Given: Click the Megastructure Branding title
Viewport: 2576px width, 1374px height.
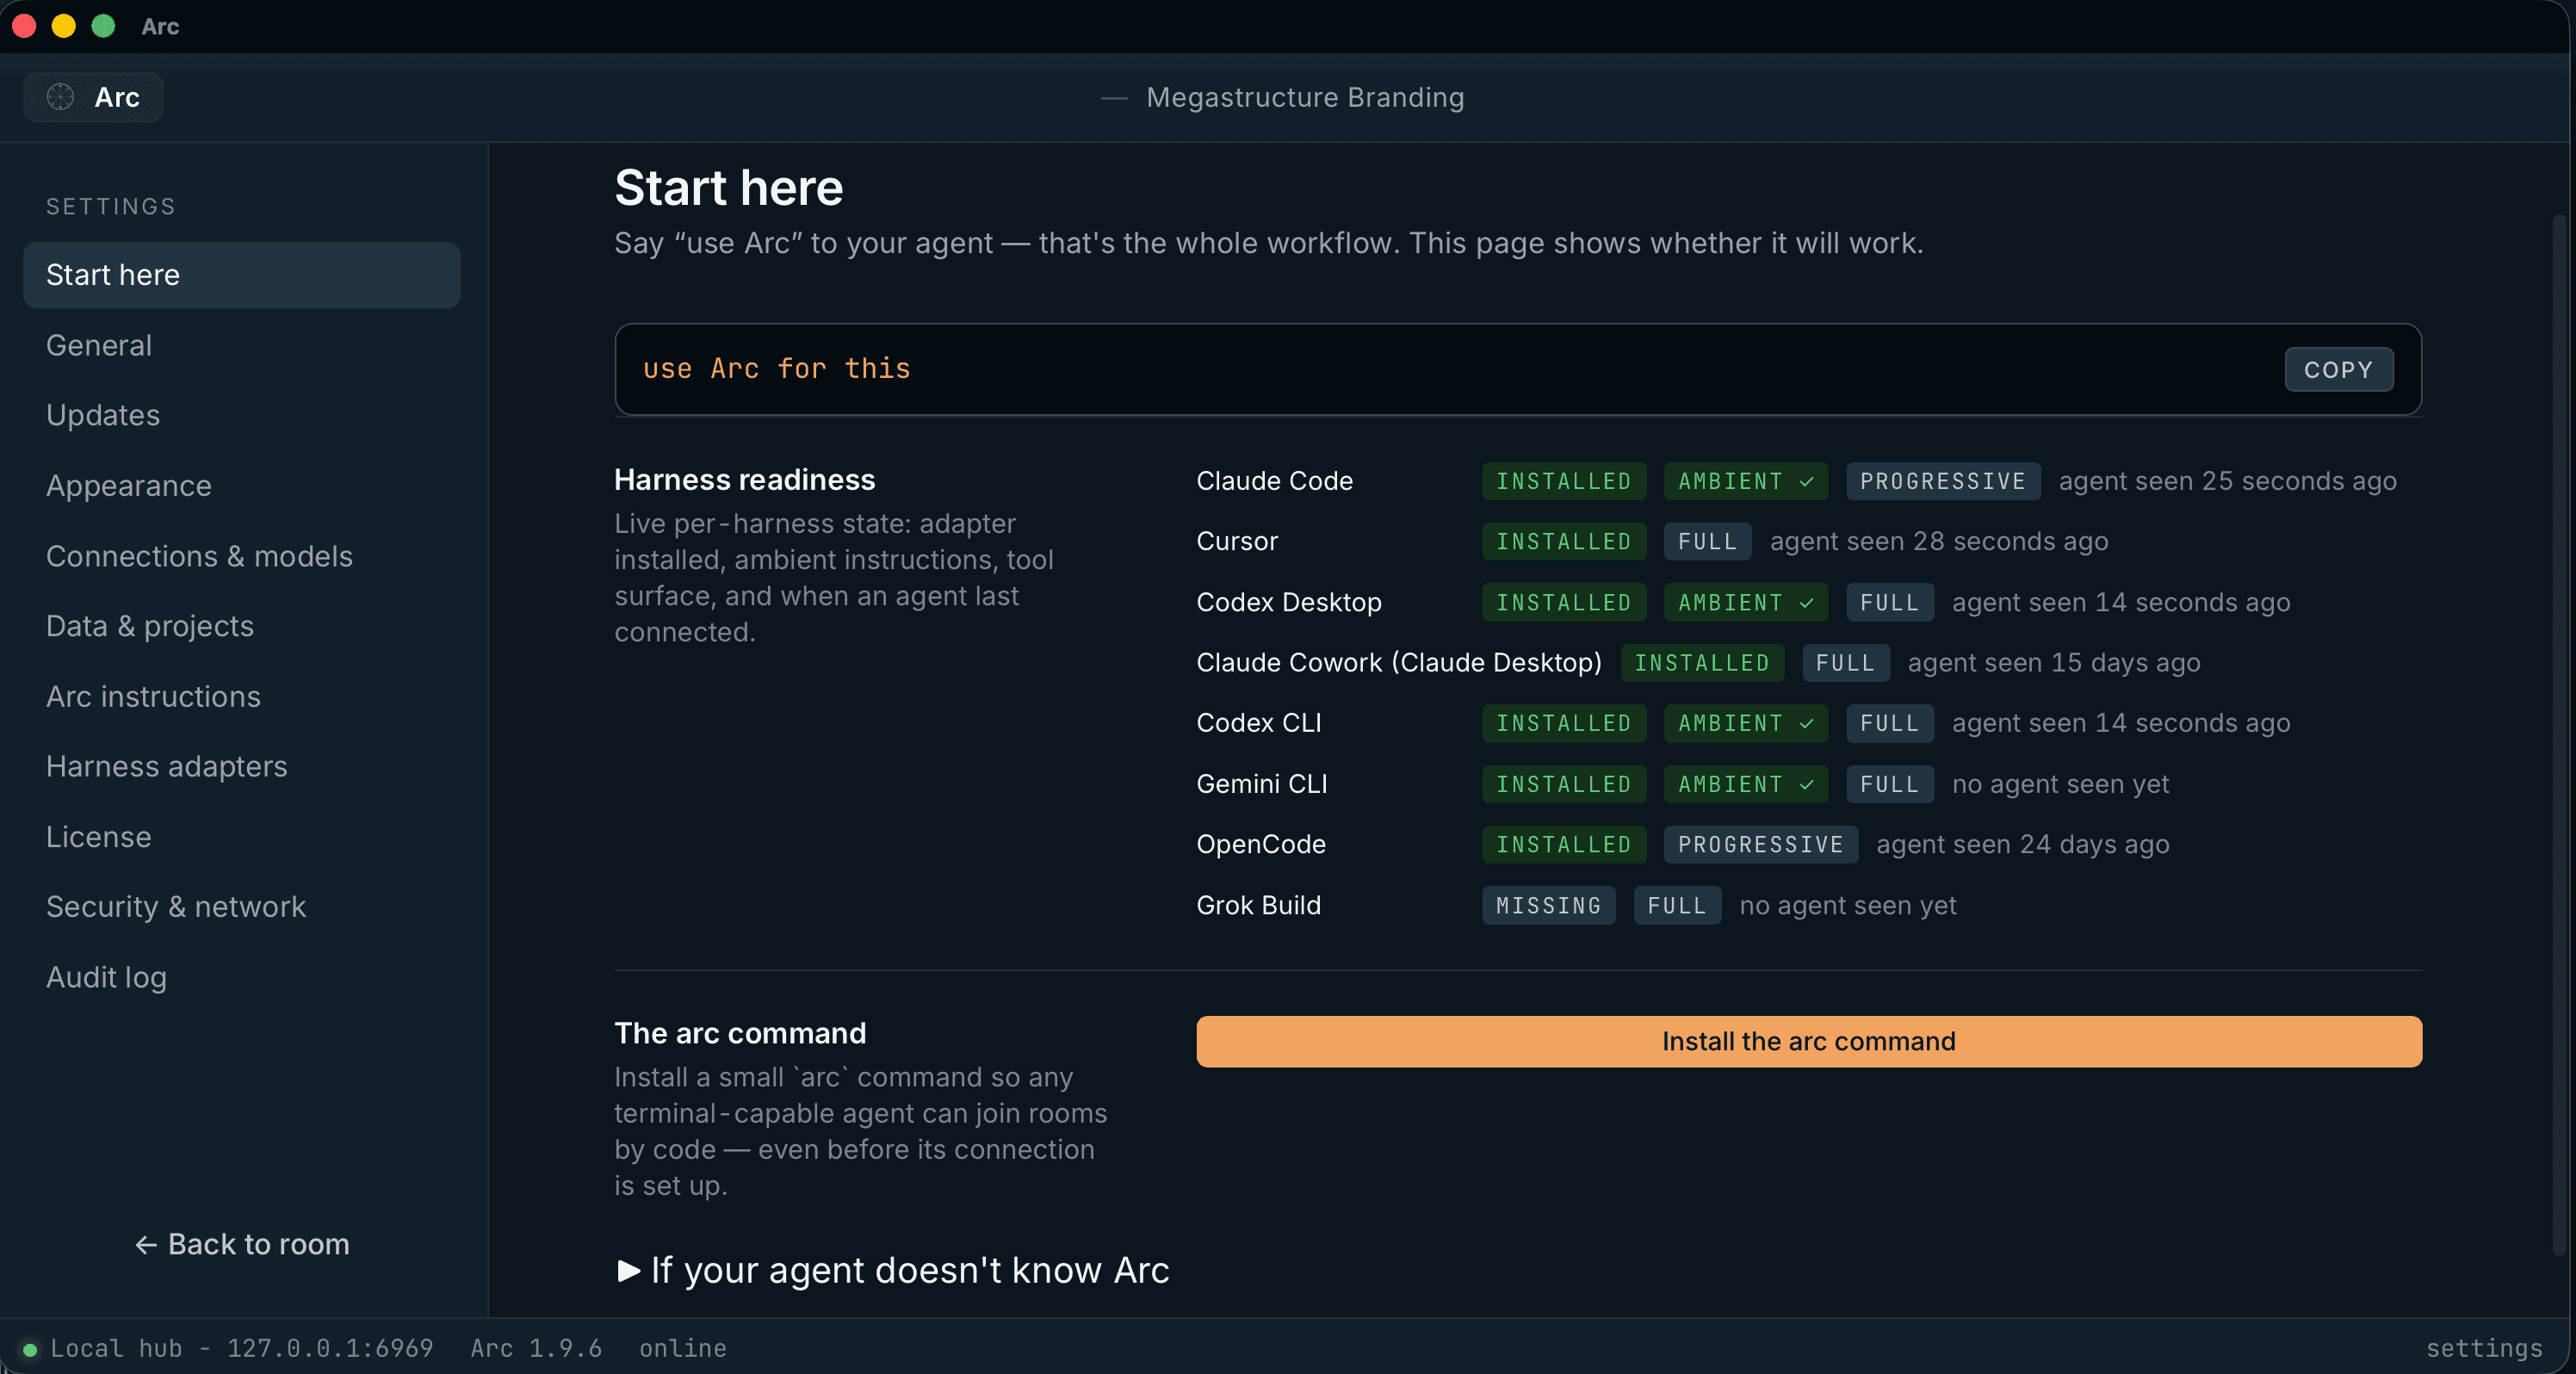Looking at the screenshot, I should [1304, 97].
